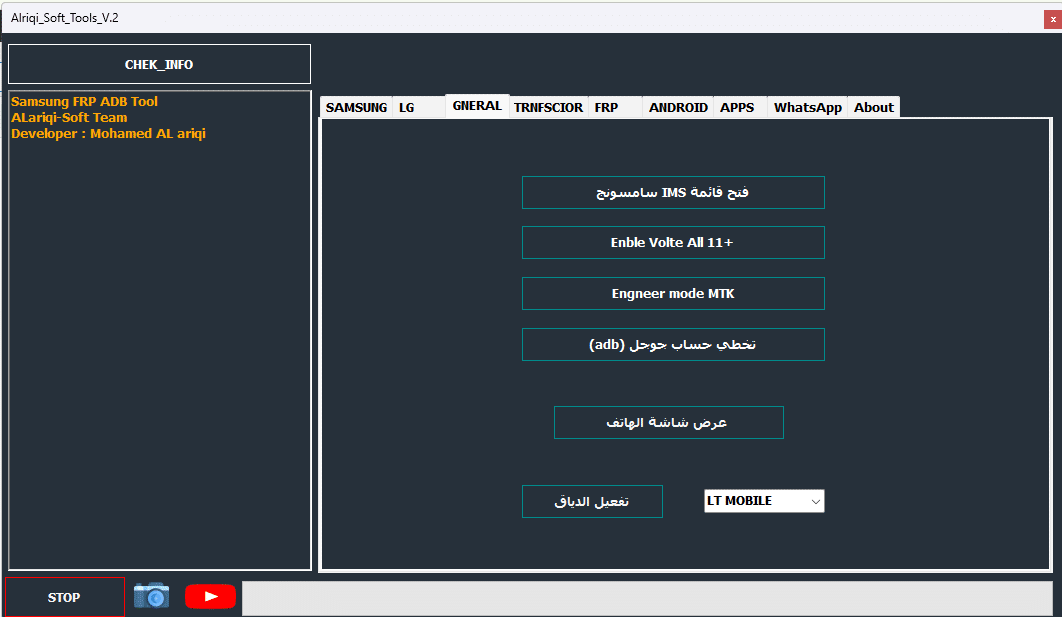Switch to the WhatsApp tab
This screenshot has height=617, width=1062.
[806, 106]
